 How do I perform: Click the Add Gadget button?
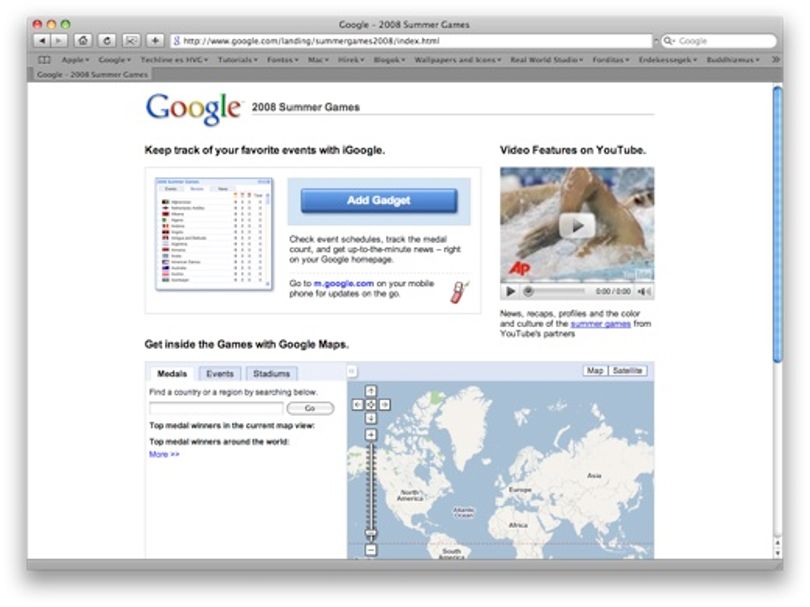tap(379, 200)
